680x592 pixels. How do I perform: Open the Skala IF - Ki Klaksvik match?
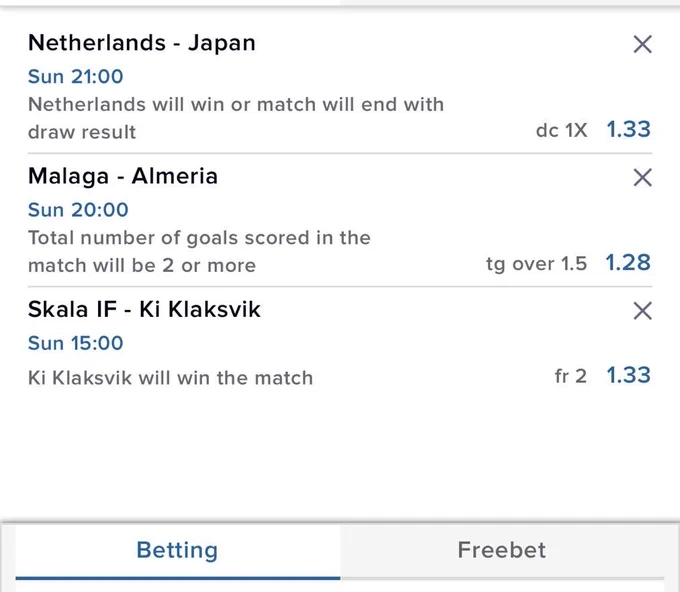coord(144,310)
